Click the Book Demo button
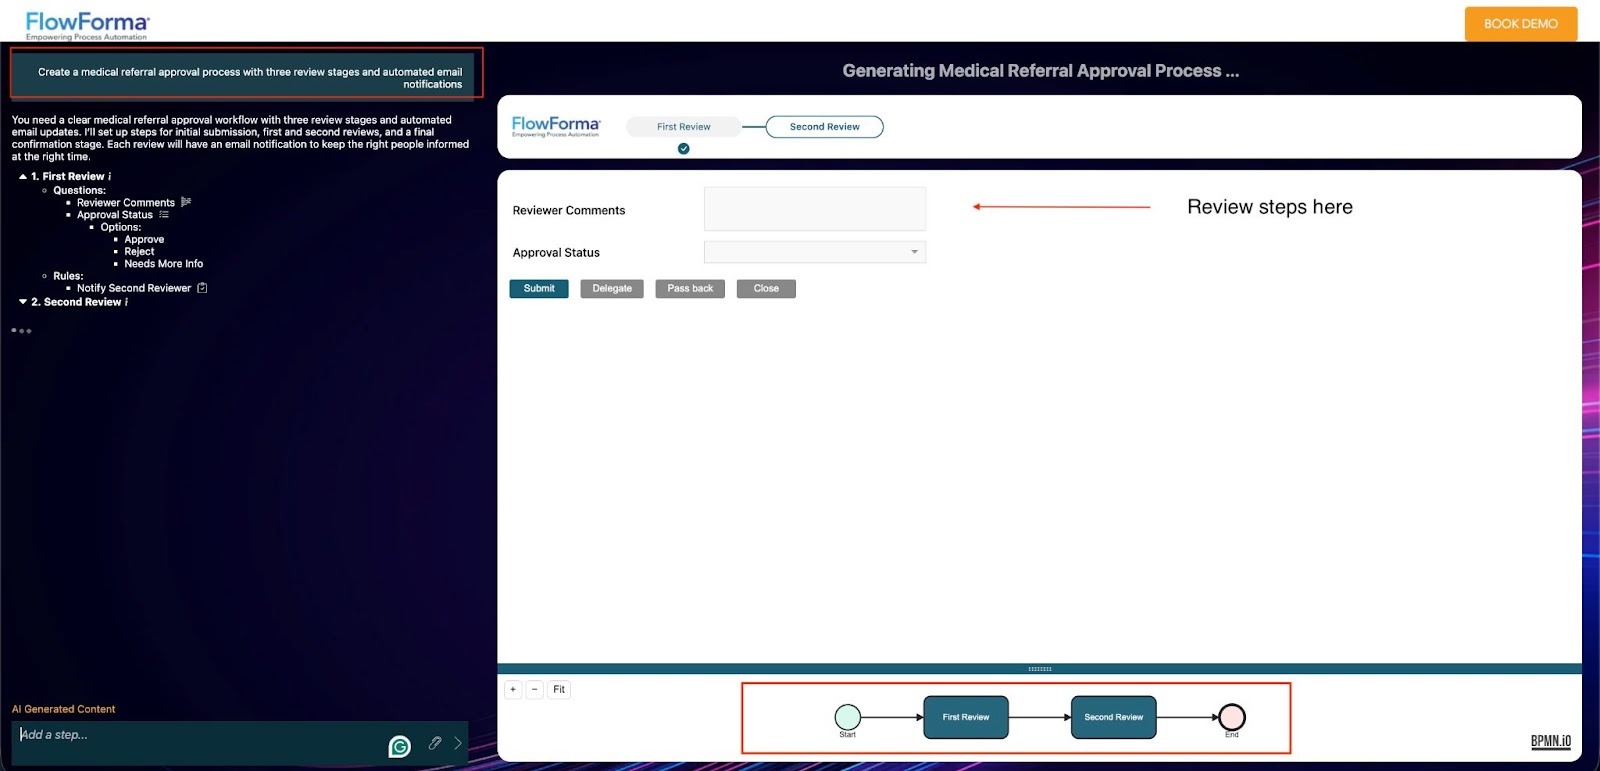The image size is (1600, 771). click(x=1521, y=24)
